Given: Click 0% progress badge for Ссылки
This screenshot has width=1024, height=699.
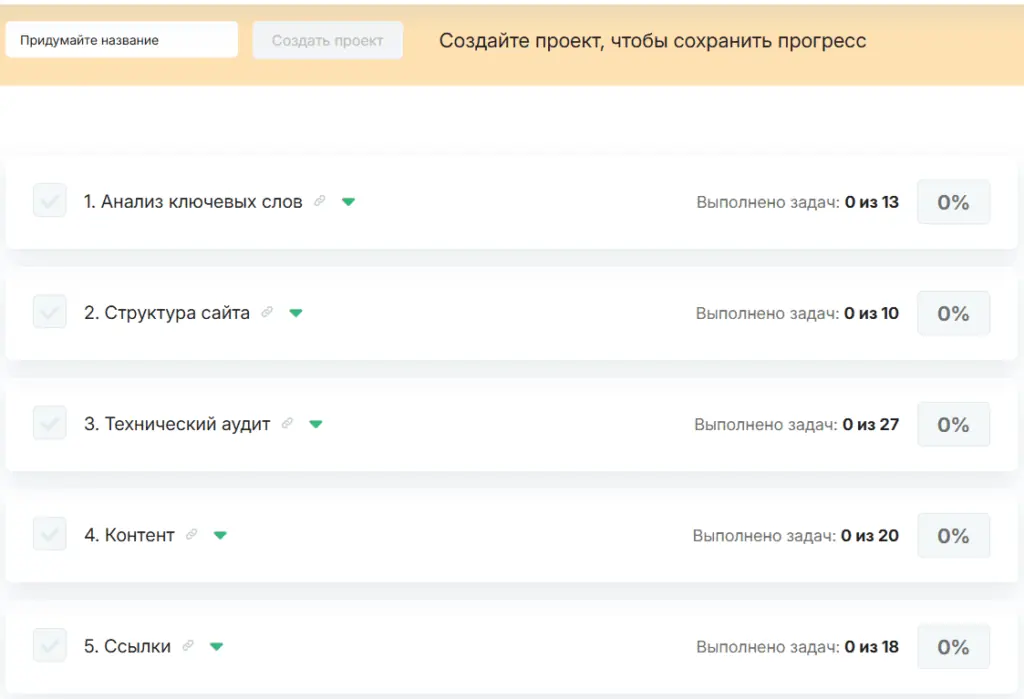Looking at the screenshot, I should click(953, 647).
